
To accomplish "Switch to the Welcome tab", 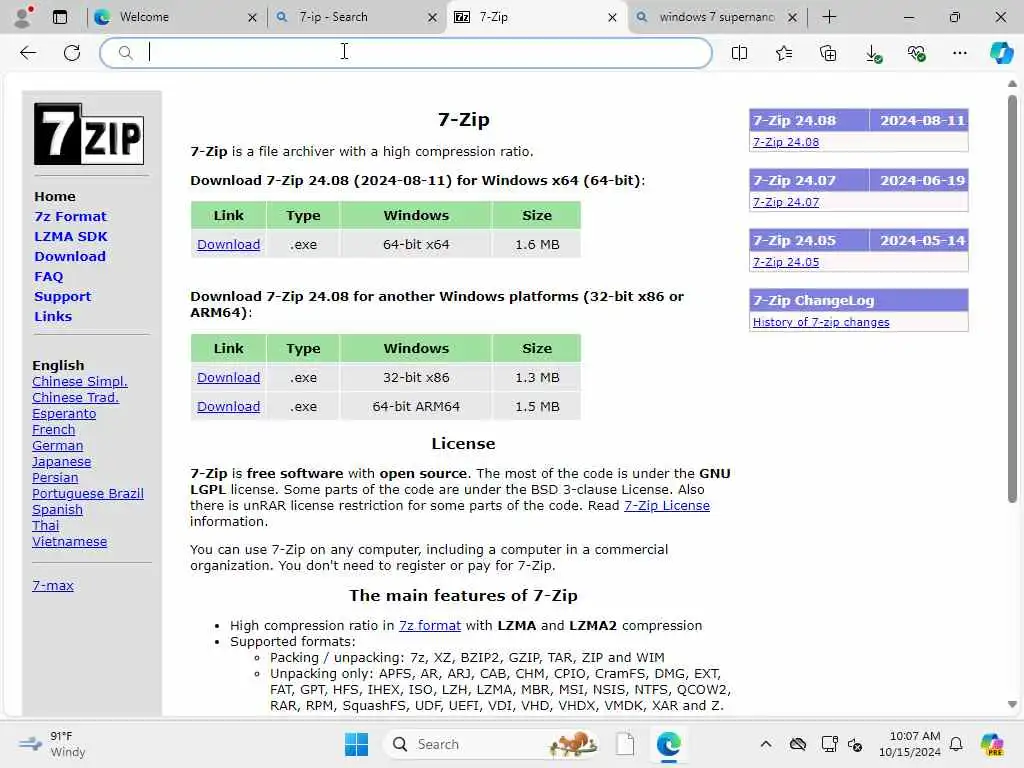I will [x=176, y=17].
